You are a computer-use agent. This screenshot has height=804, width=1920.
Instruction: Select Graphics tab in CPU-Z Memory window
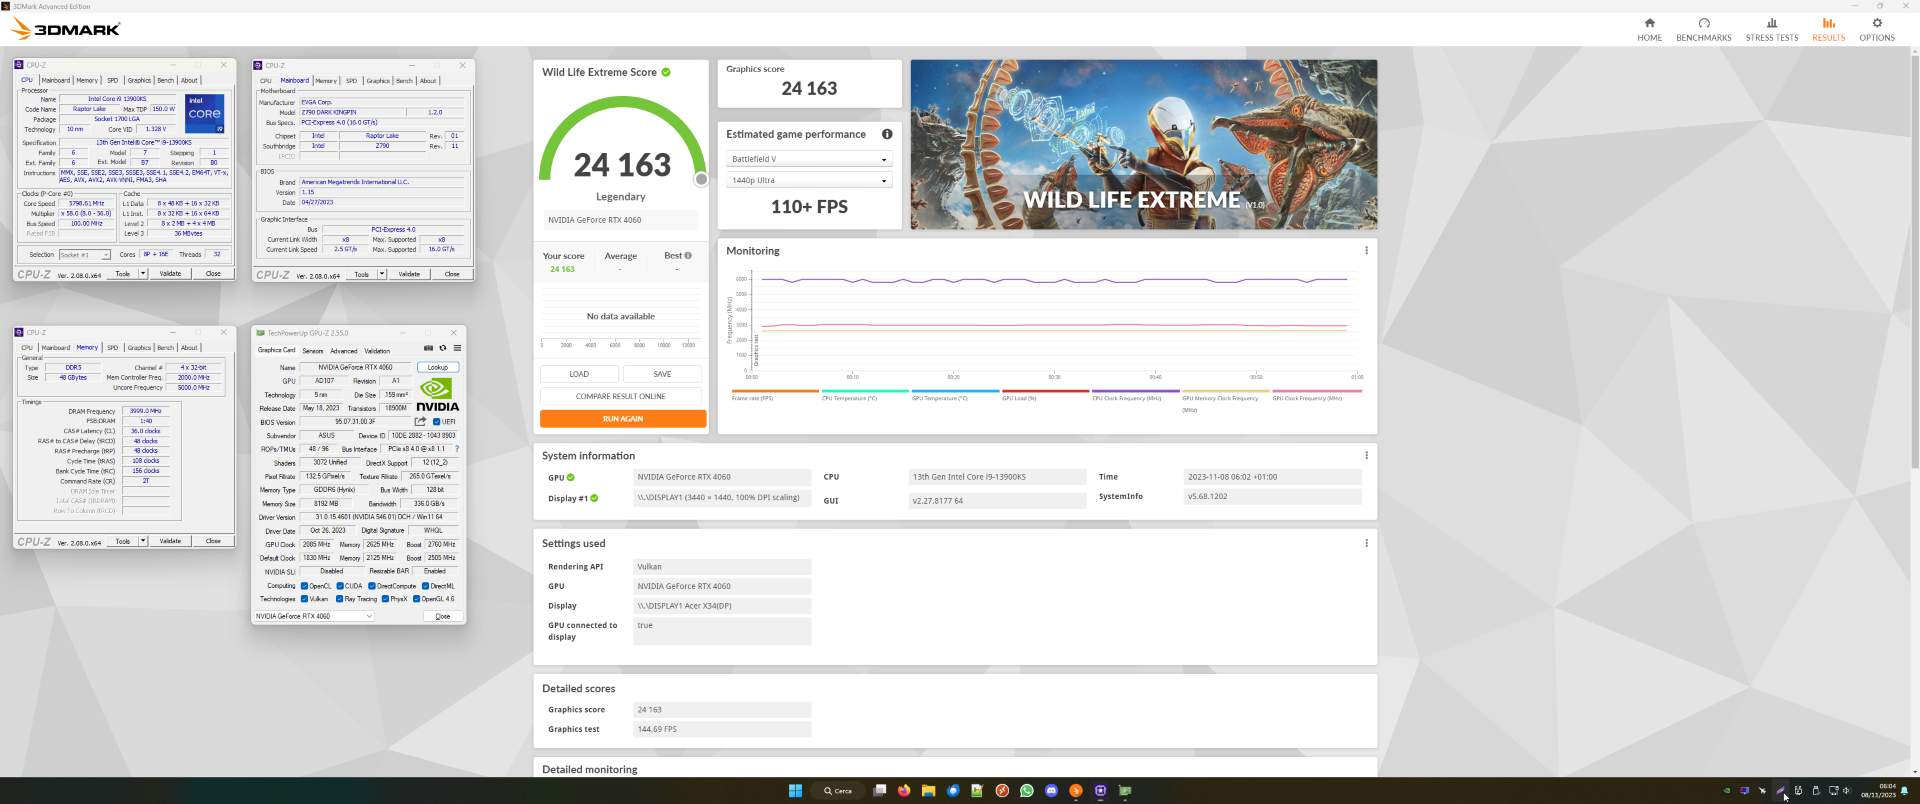(x=140, y=348)
